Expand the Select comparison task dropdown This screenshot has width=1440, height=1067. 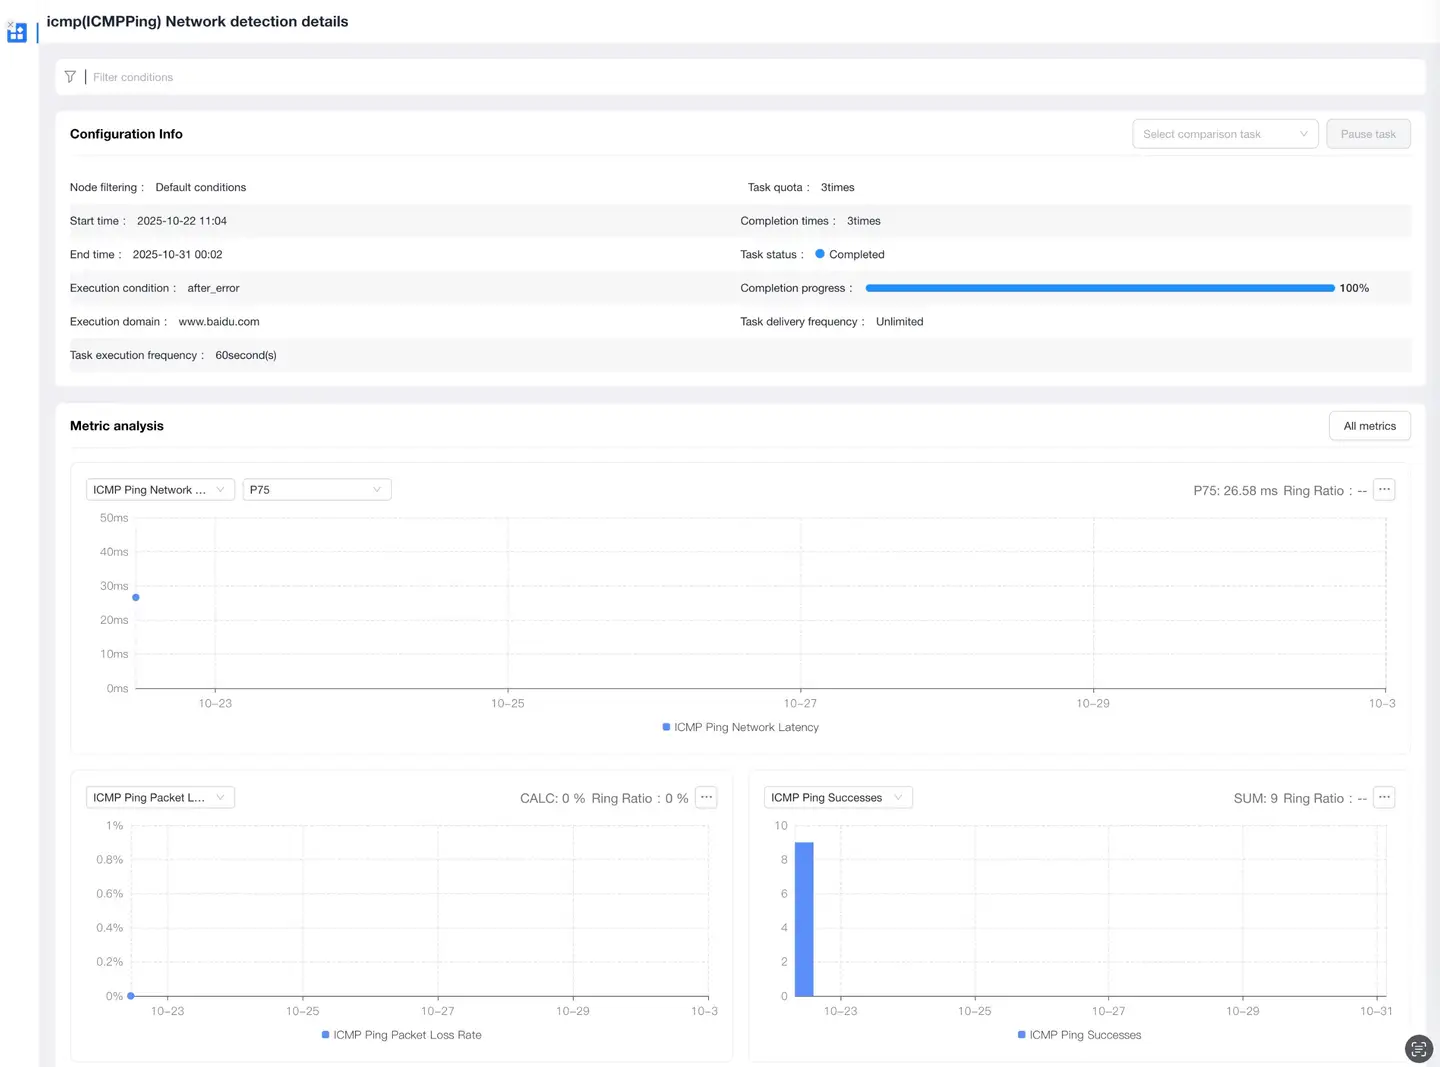[1224, 134]
